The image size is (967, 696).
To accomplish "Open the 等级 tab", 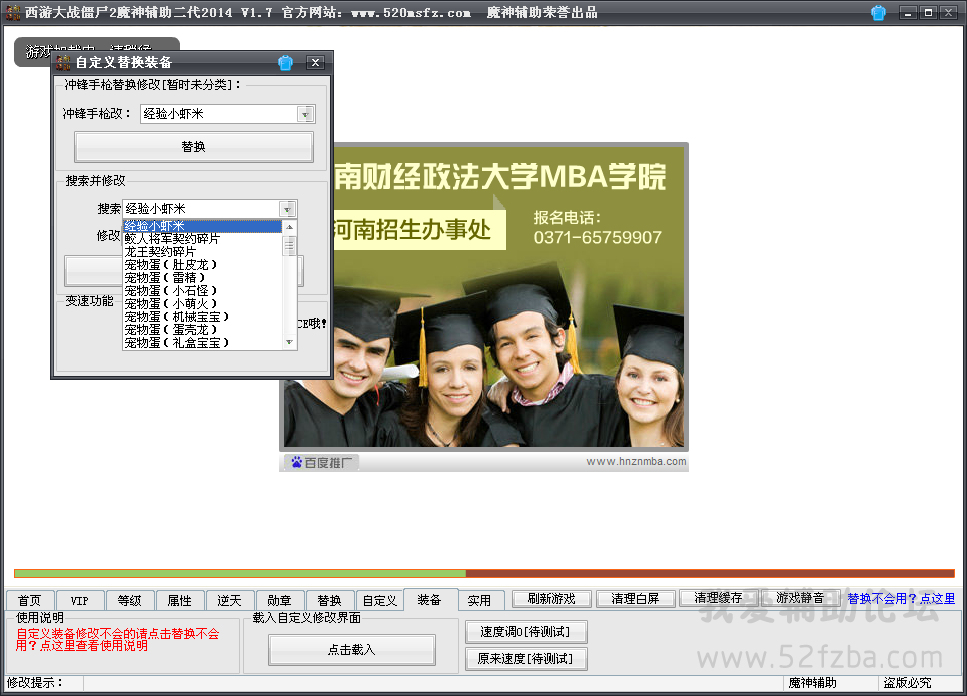I will point(130,600).
